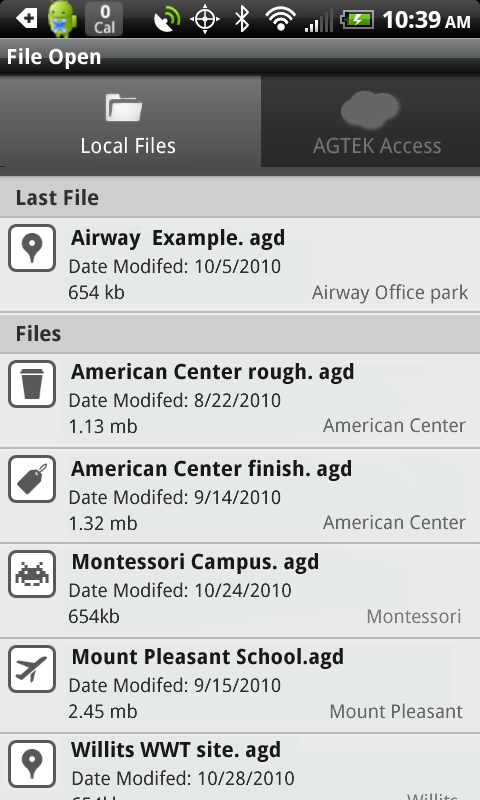
Task: Tap the map pin icon for Airway Example
Action: [32, 248]
